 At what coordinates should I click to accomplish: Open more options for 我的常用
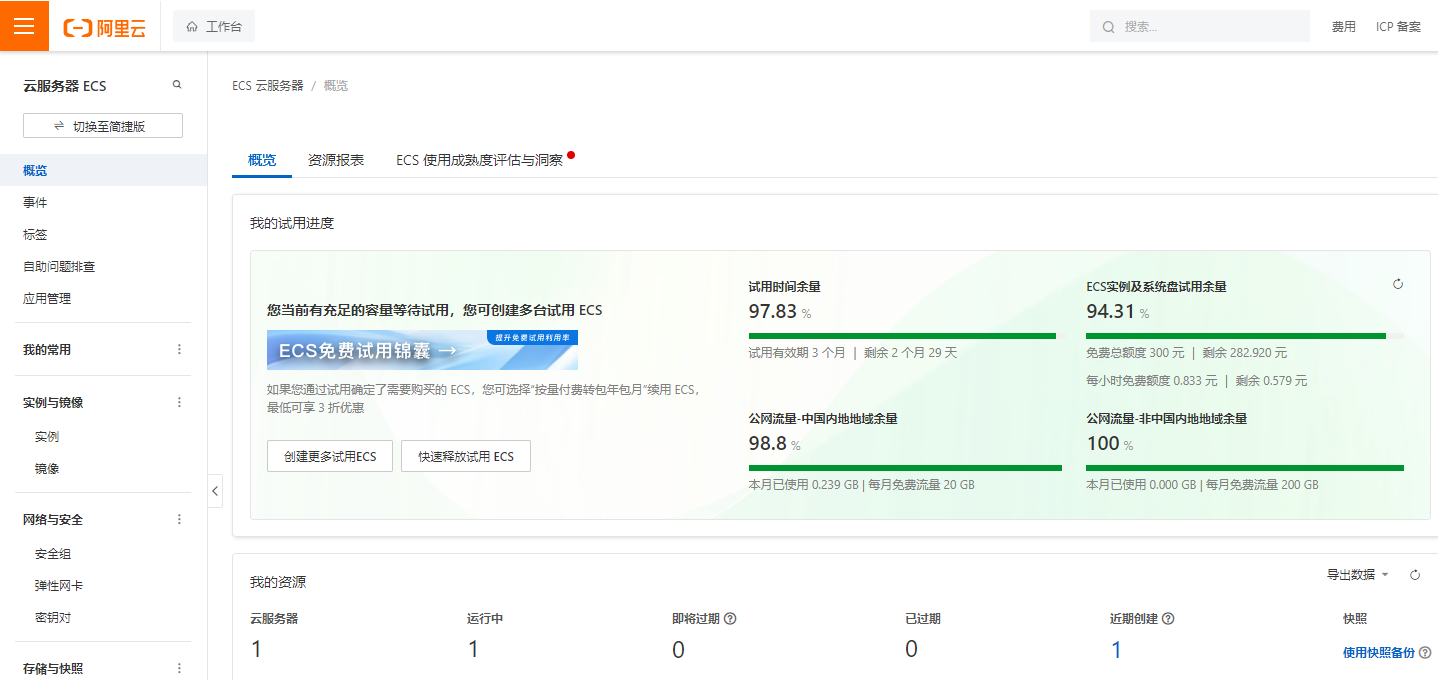pyautogui.click(x=180, y=350)
